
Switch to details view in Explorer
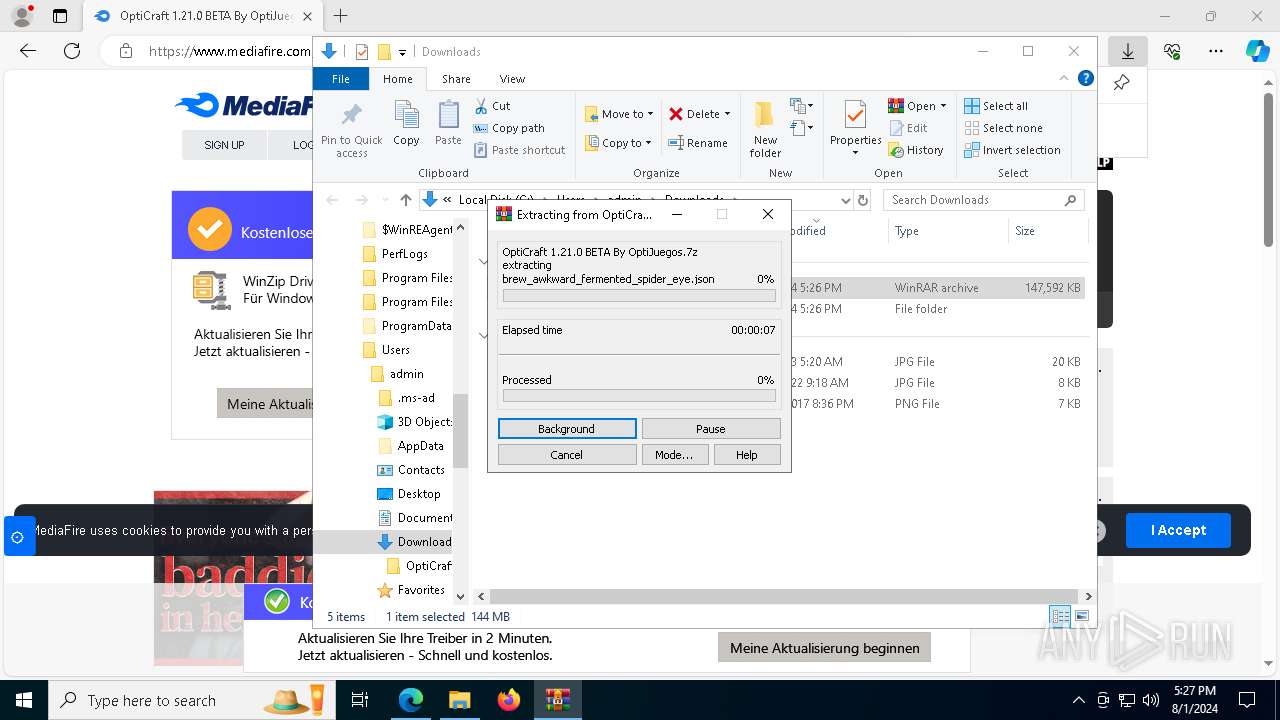pyautogui.click(x=1060, y=616)
